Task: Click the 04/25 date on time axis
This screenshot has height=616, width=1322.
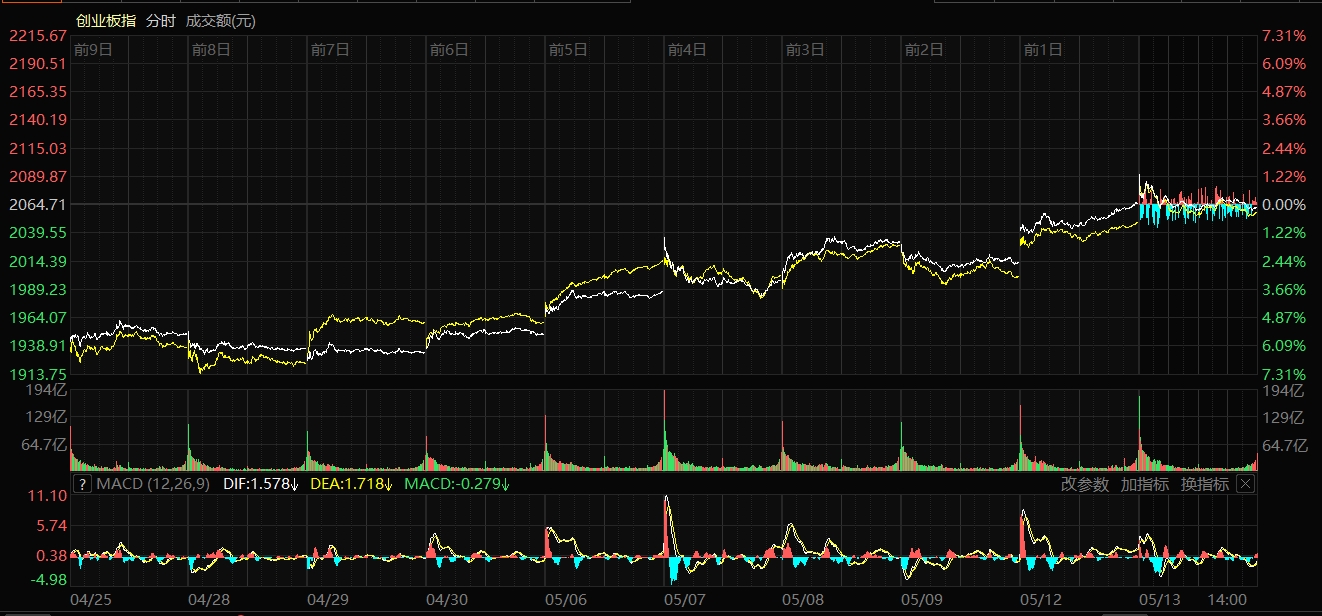Action: (90, 600)
